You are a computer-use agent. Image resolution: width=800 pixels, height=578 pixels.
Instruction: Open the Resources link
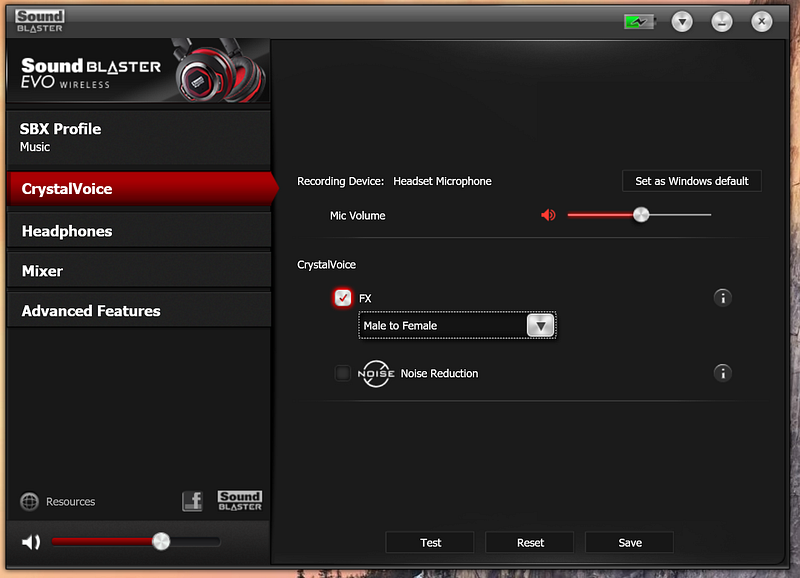pos(70,502)
